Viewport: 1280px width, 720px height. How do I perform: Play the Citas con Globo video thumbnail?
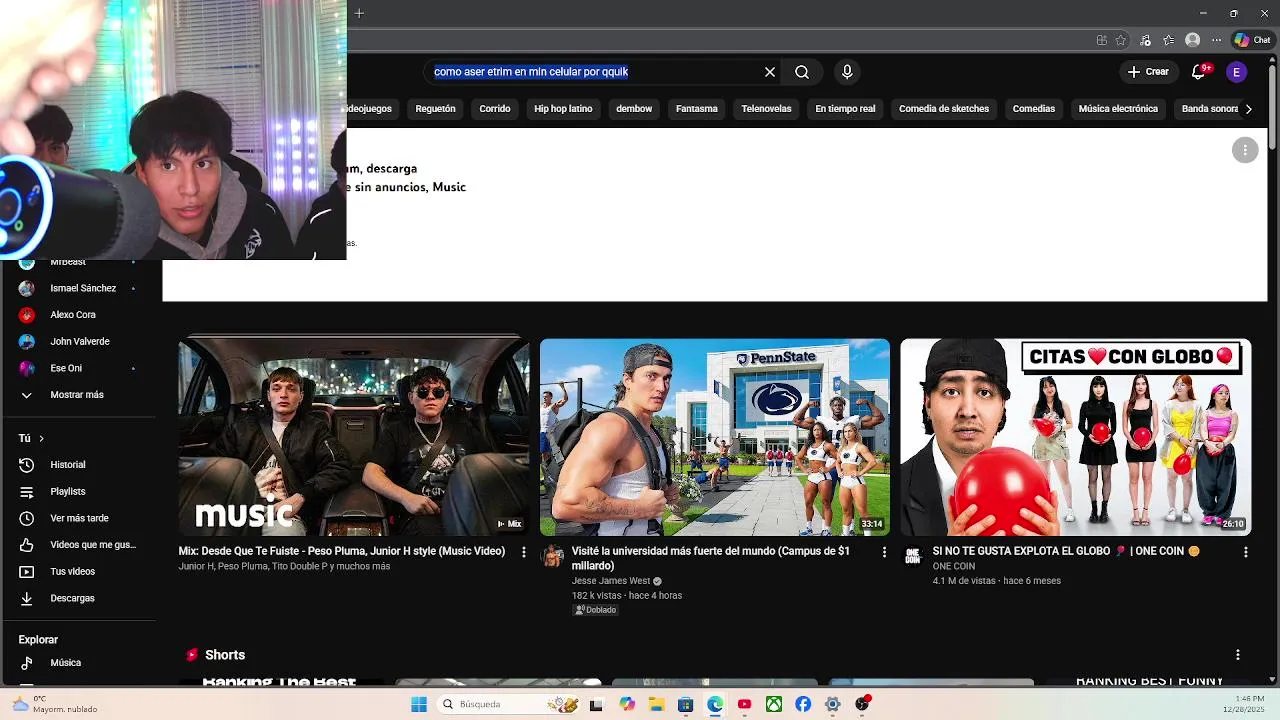pyautogui.click(x=1076, y=438)
